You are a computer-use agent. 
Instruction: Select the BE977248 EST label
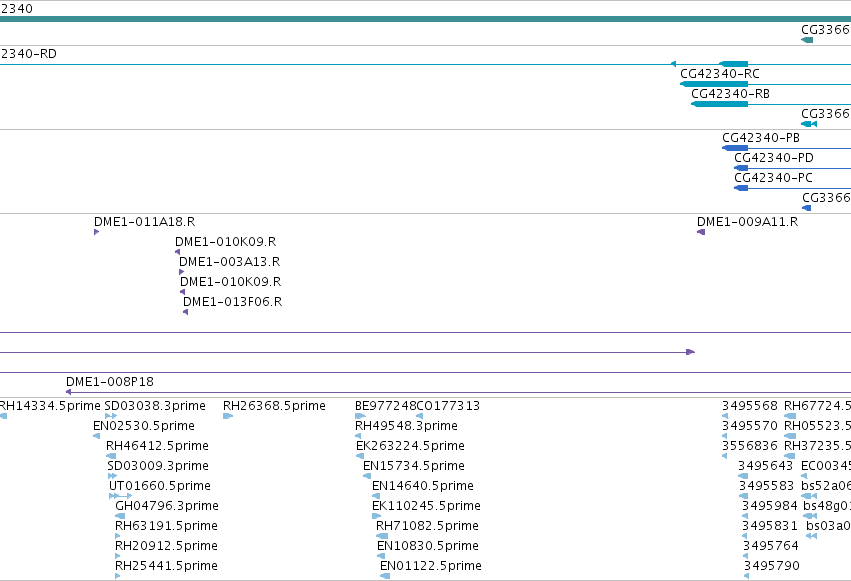(x=385, y=406)
